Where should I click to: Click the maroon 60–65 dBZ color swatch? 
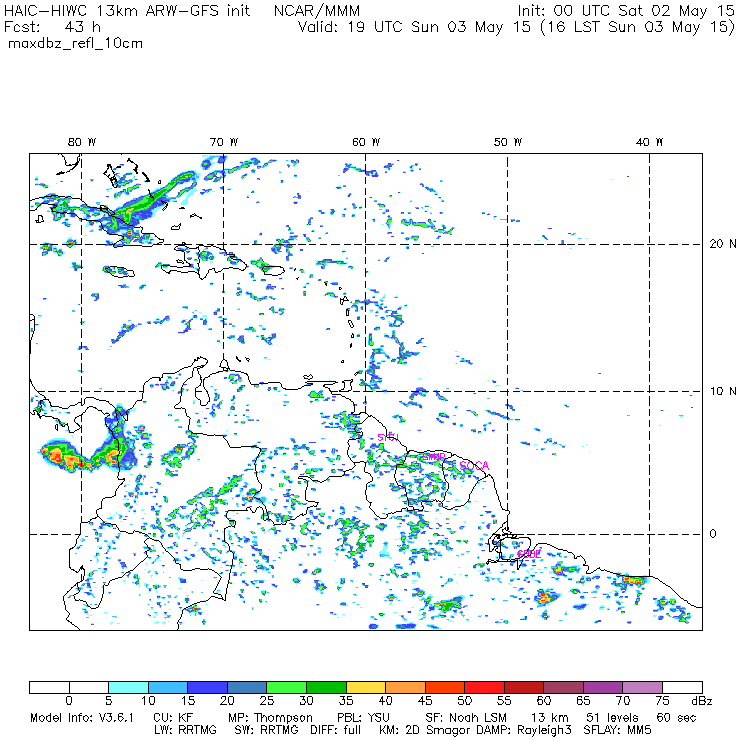563,687
